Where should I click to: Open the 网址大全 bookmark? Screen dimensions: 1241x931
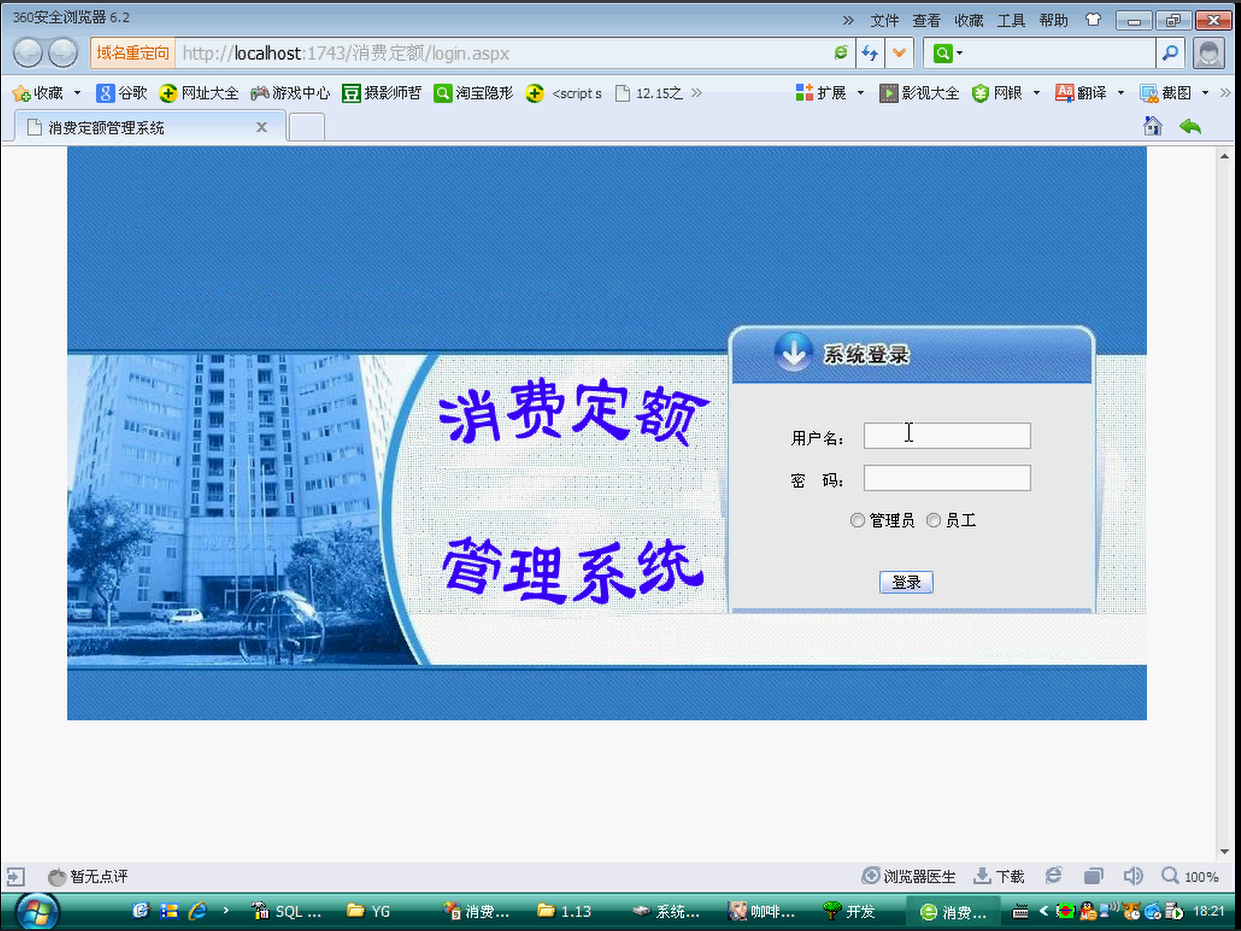(x=199, y=93)
